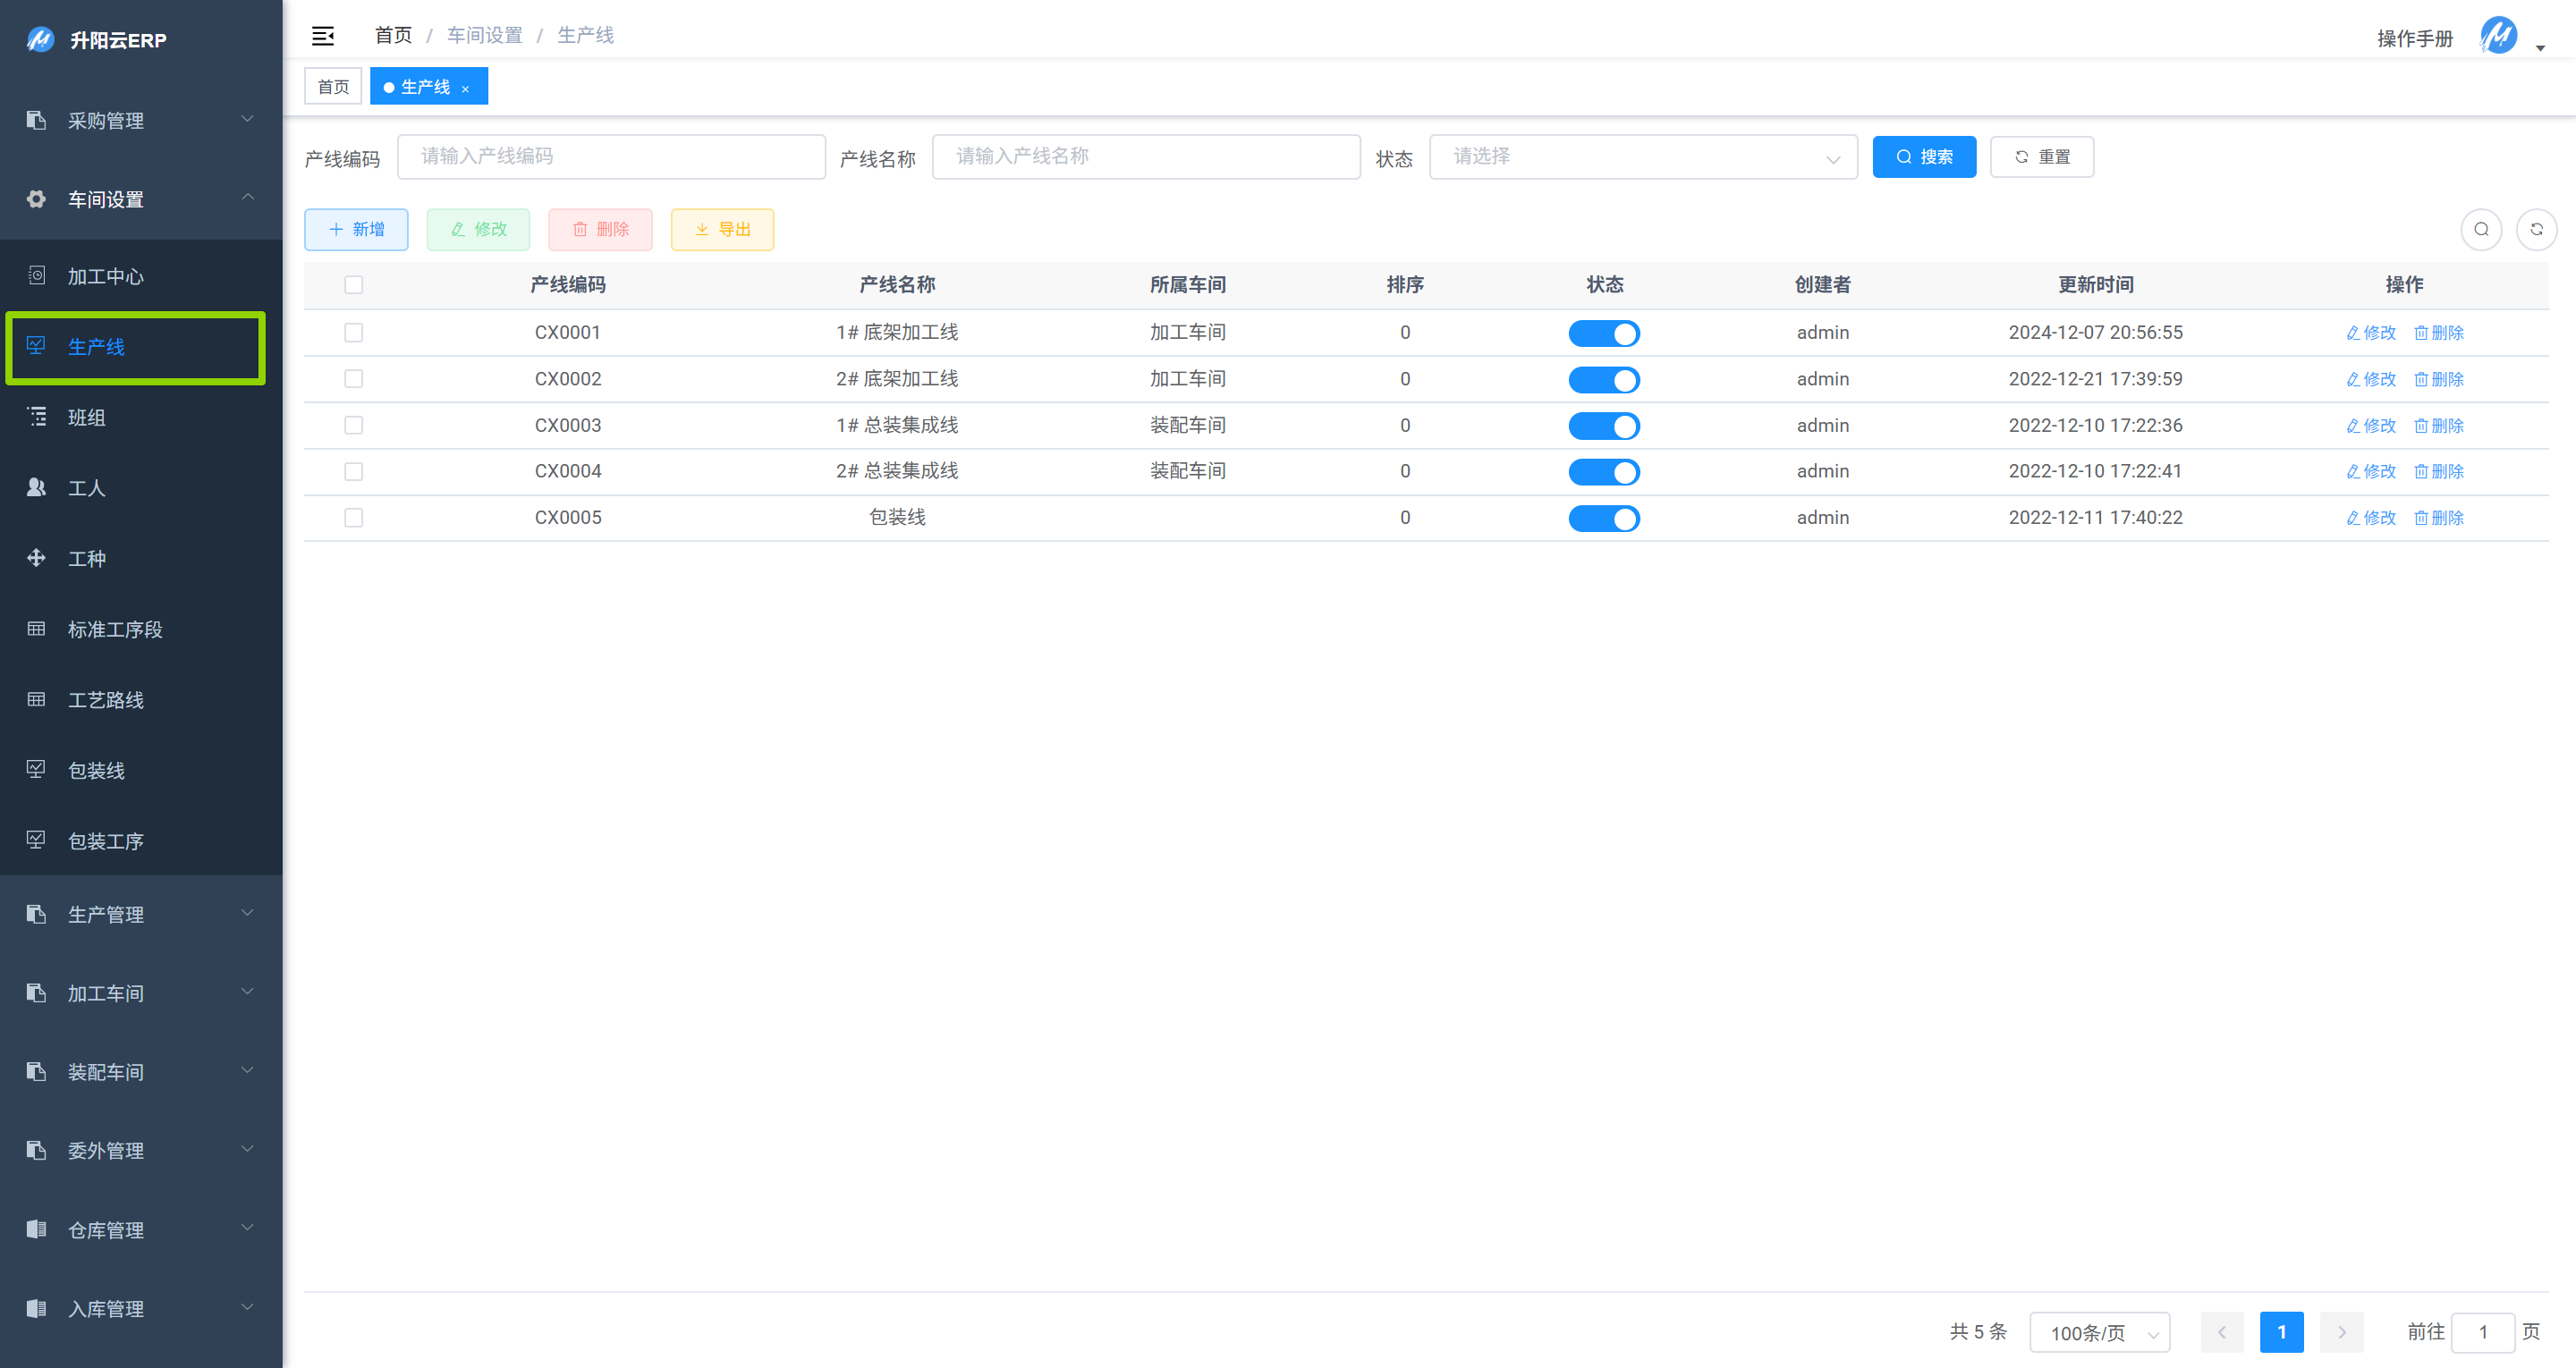This screenshot has height=1368, width=2576.
Task: Open 加工中心 from the sidebar
Action: [x=106, y=276]
